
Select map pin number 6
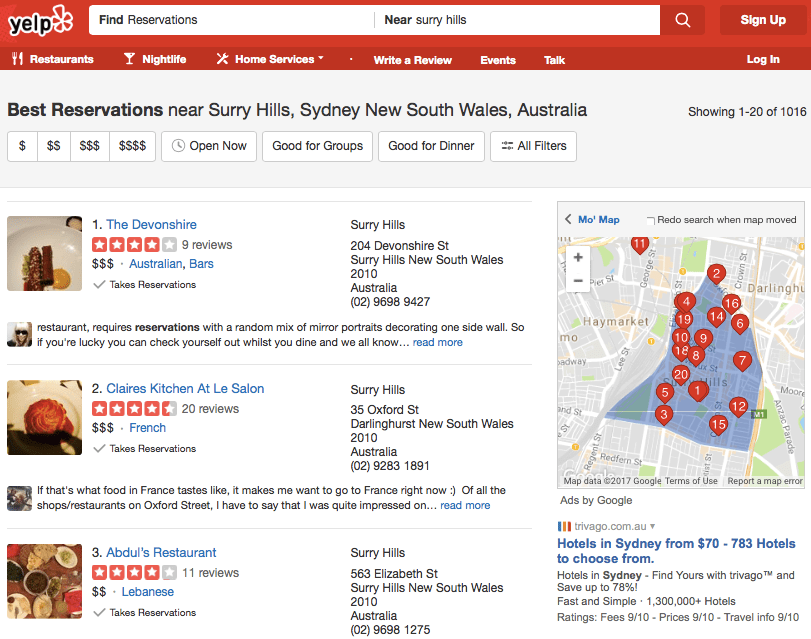click(740, 324)
